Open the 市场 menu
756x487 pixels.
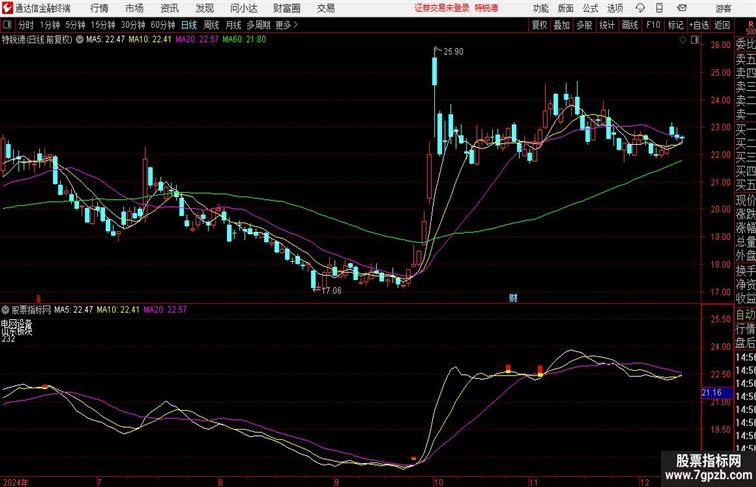tap(135, 8)
